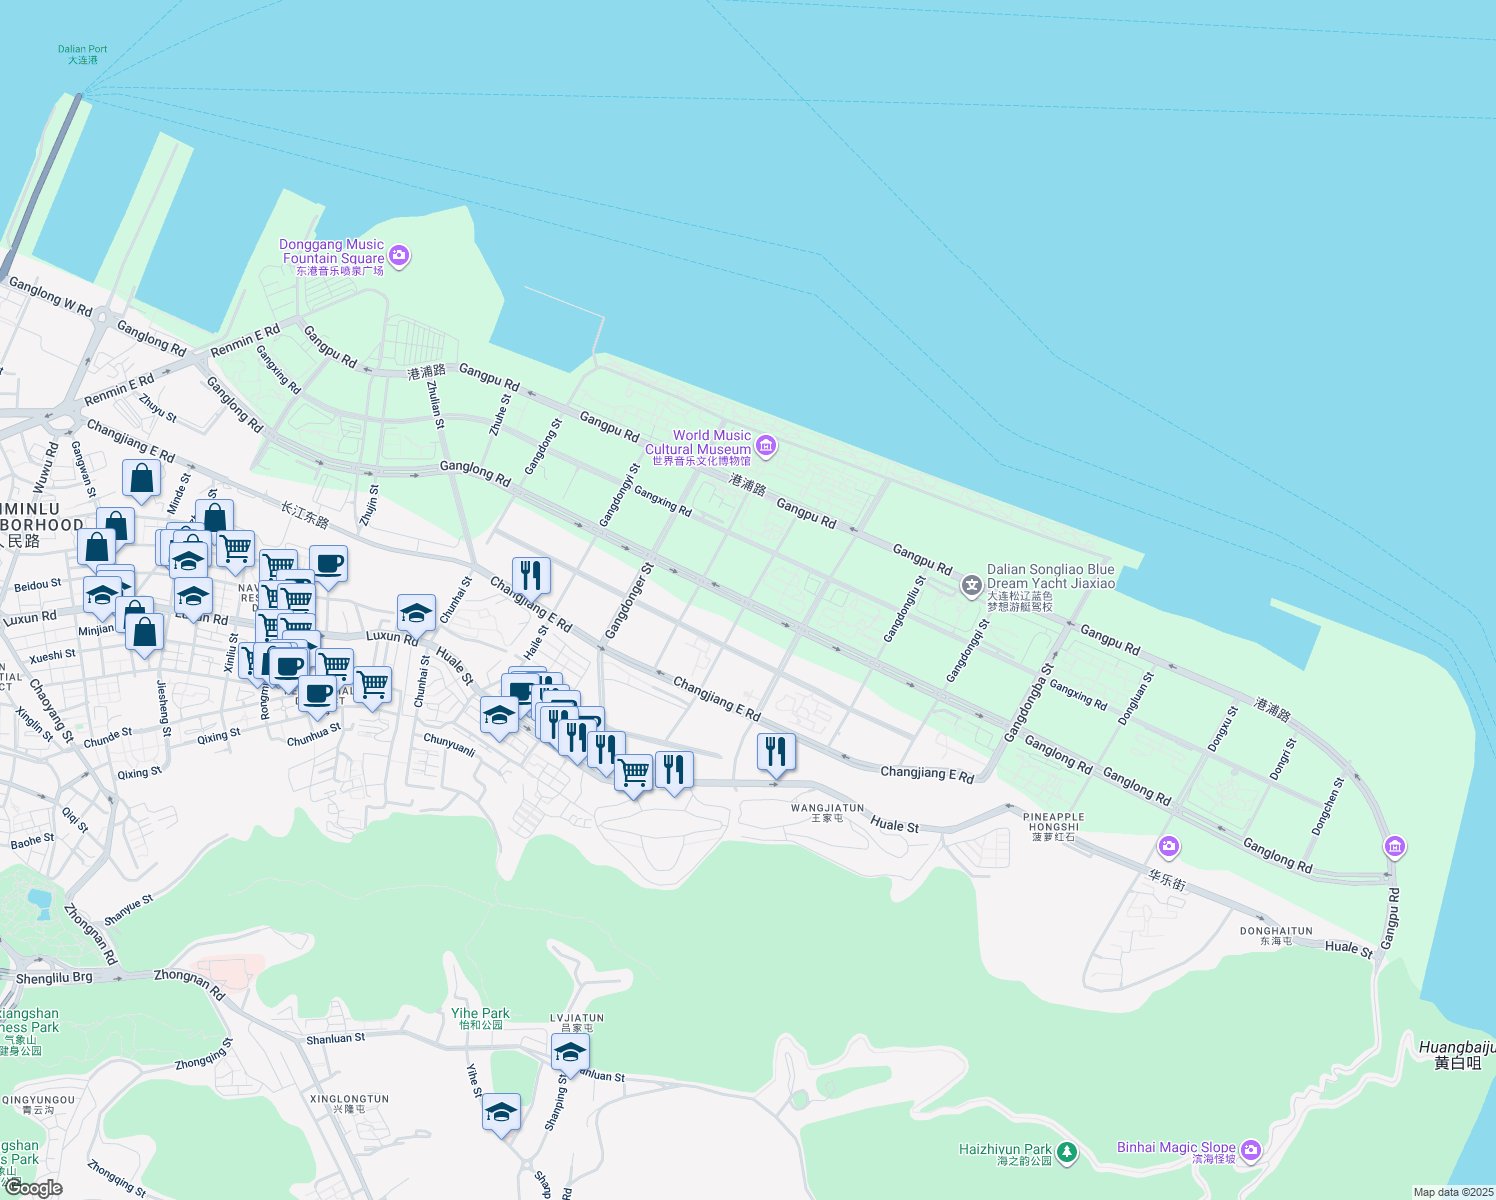The width and height of the screenshot is (1496, 1200).
Task: Select the school marker on Luxun Rd
Action: pyautogui.click(x=416, y=612)
